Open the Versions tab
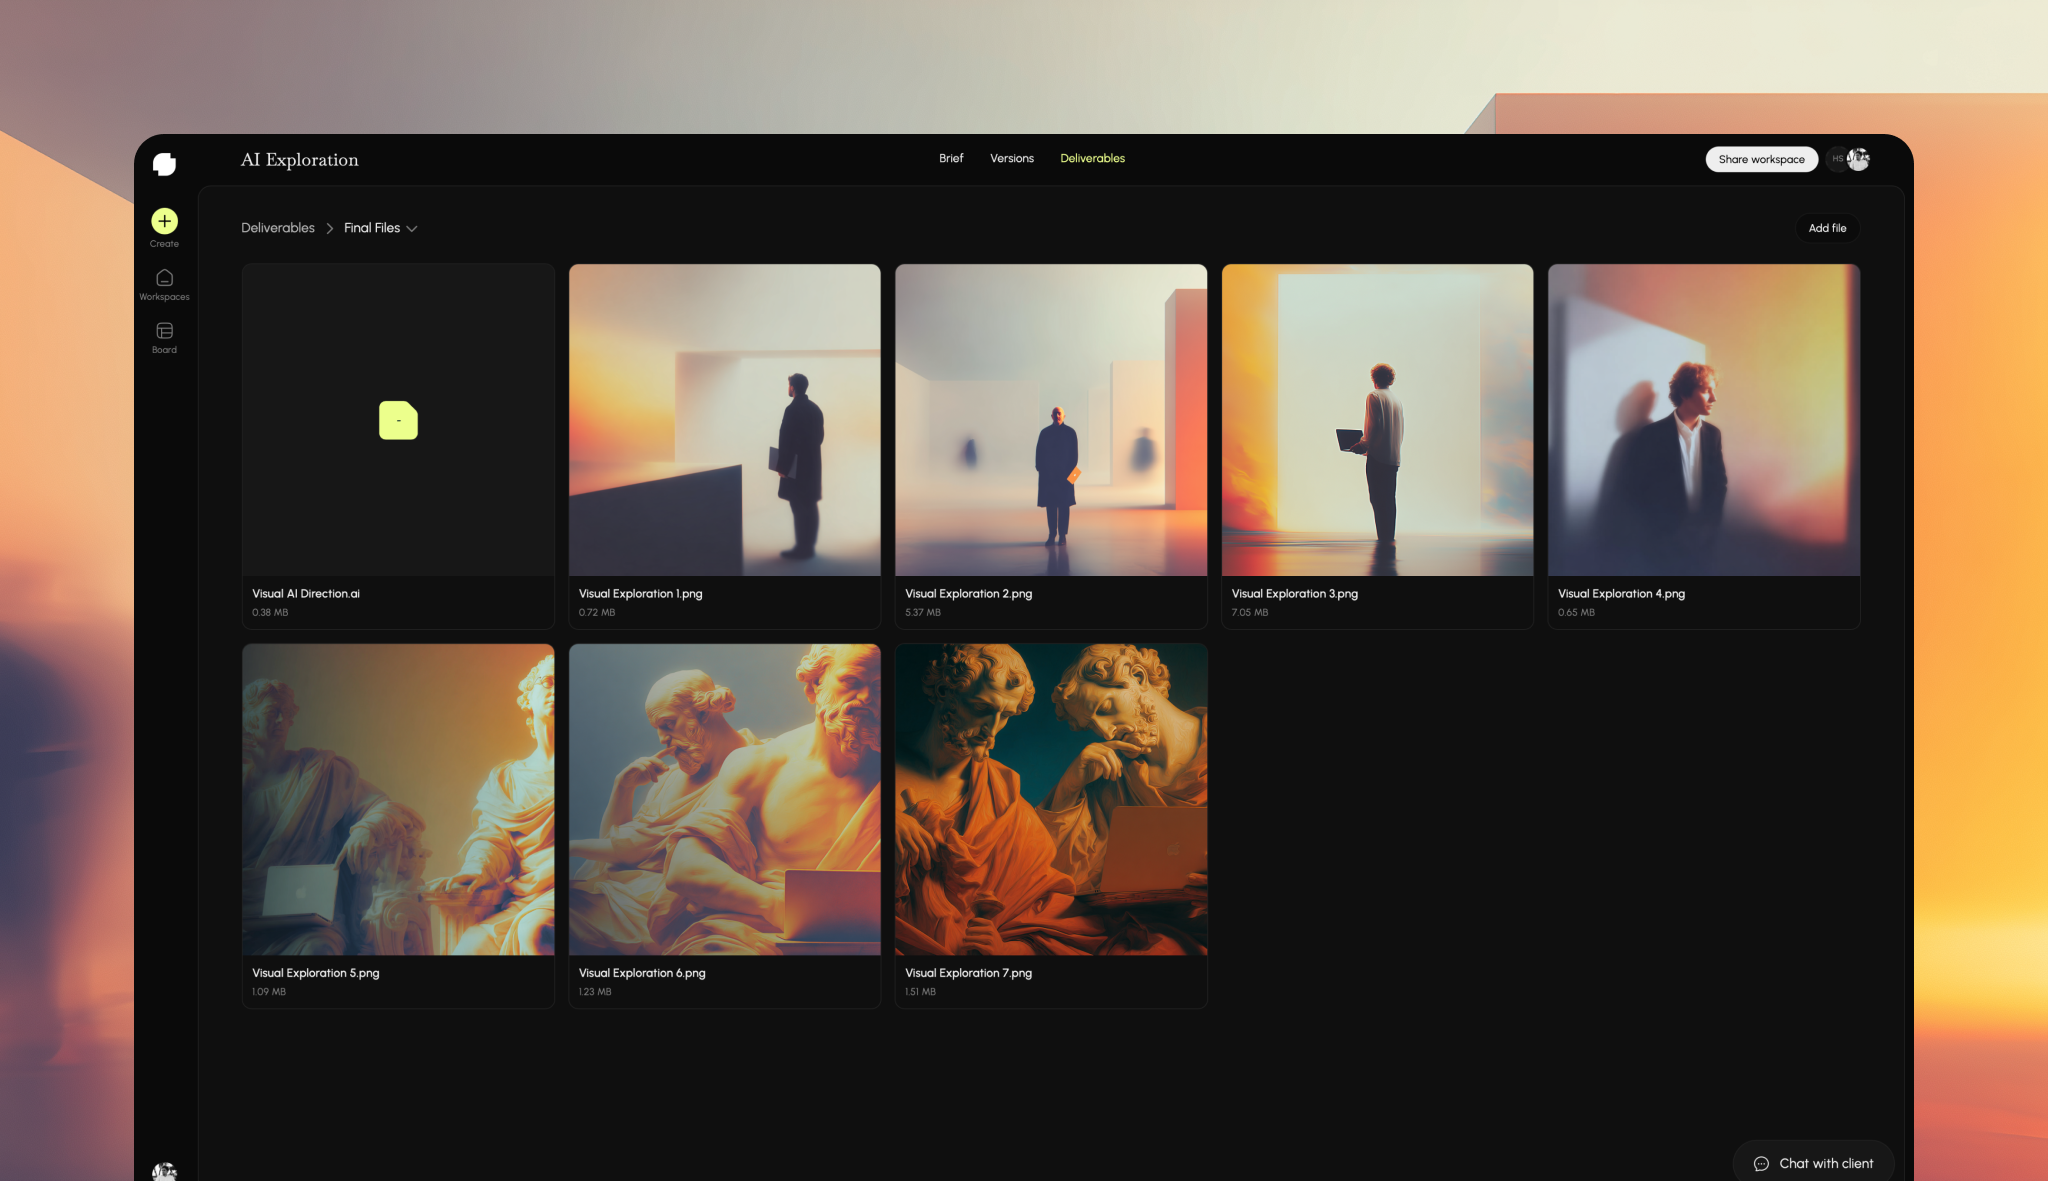Viewport: 2048px width, 1181px height. 1011,158
